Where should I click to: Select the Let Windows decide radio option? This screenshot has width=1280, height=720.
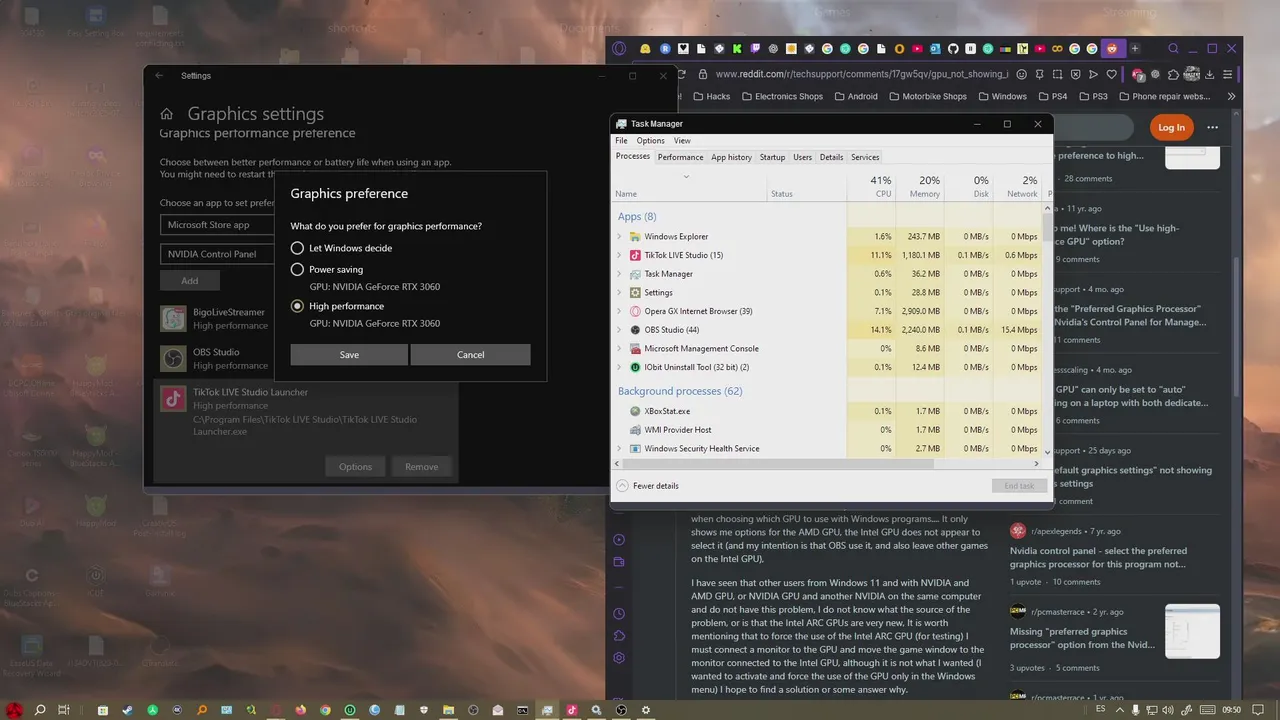340,248
